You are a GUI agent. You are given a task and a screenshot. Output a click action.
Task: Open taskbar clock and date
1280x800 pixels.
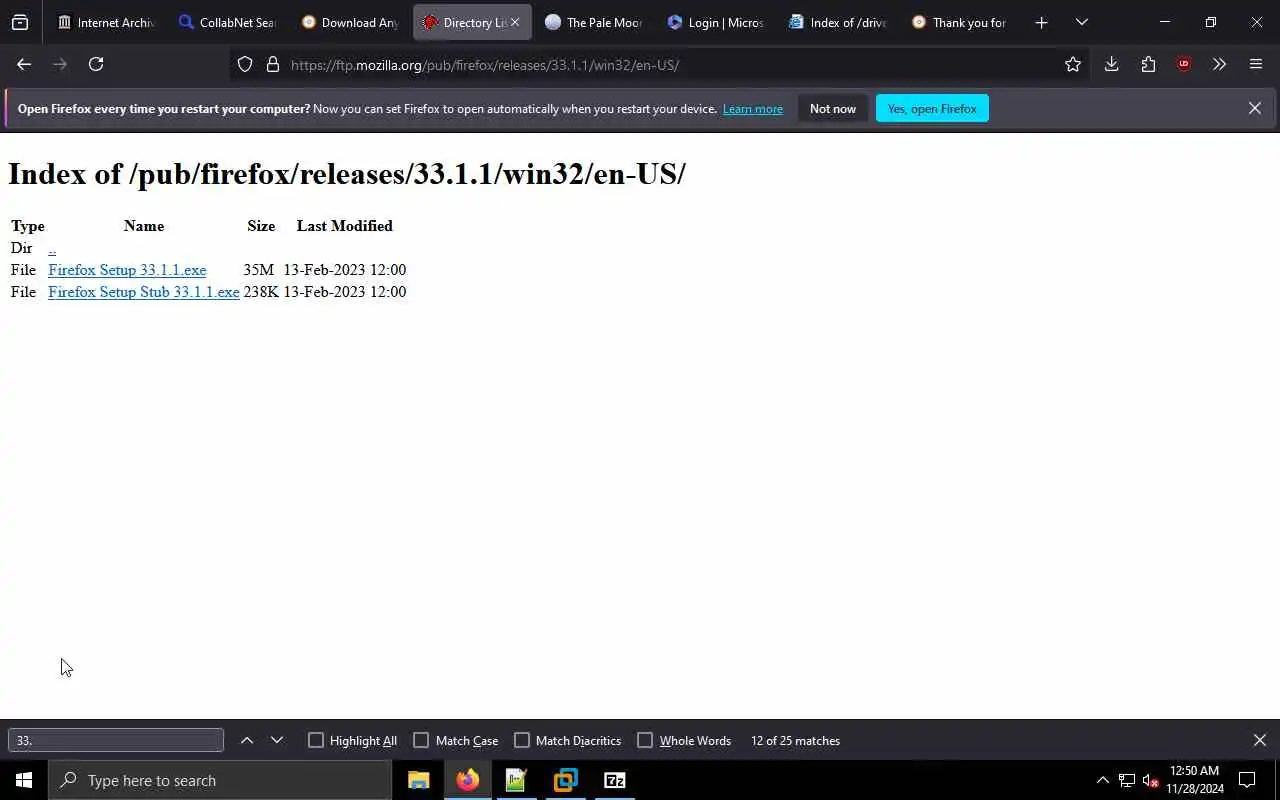tap(1194, 780)
